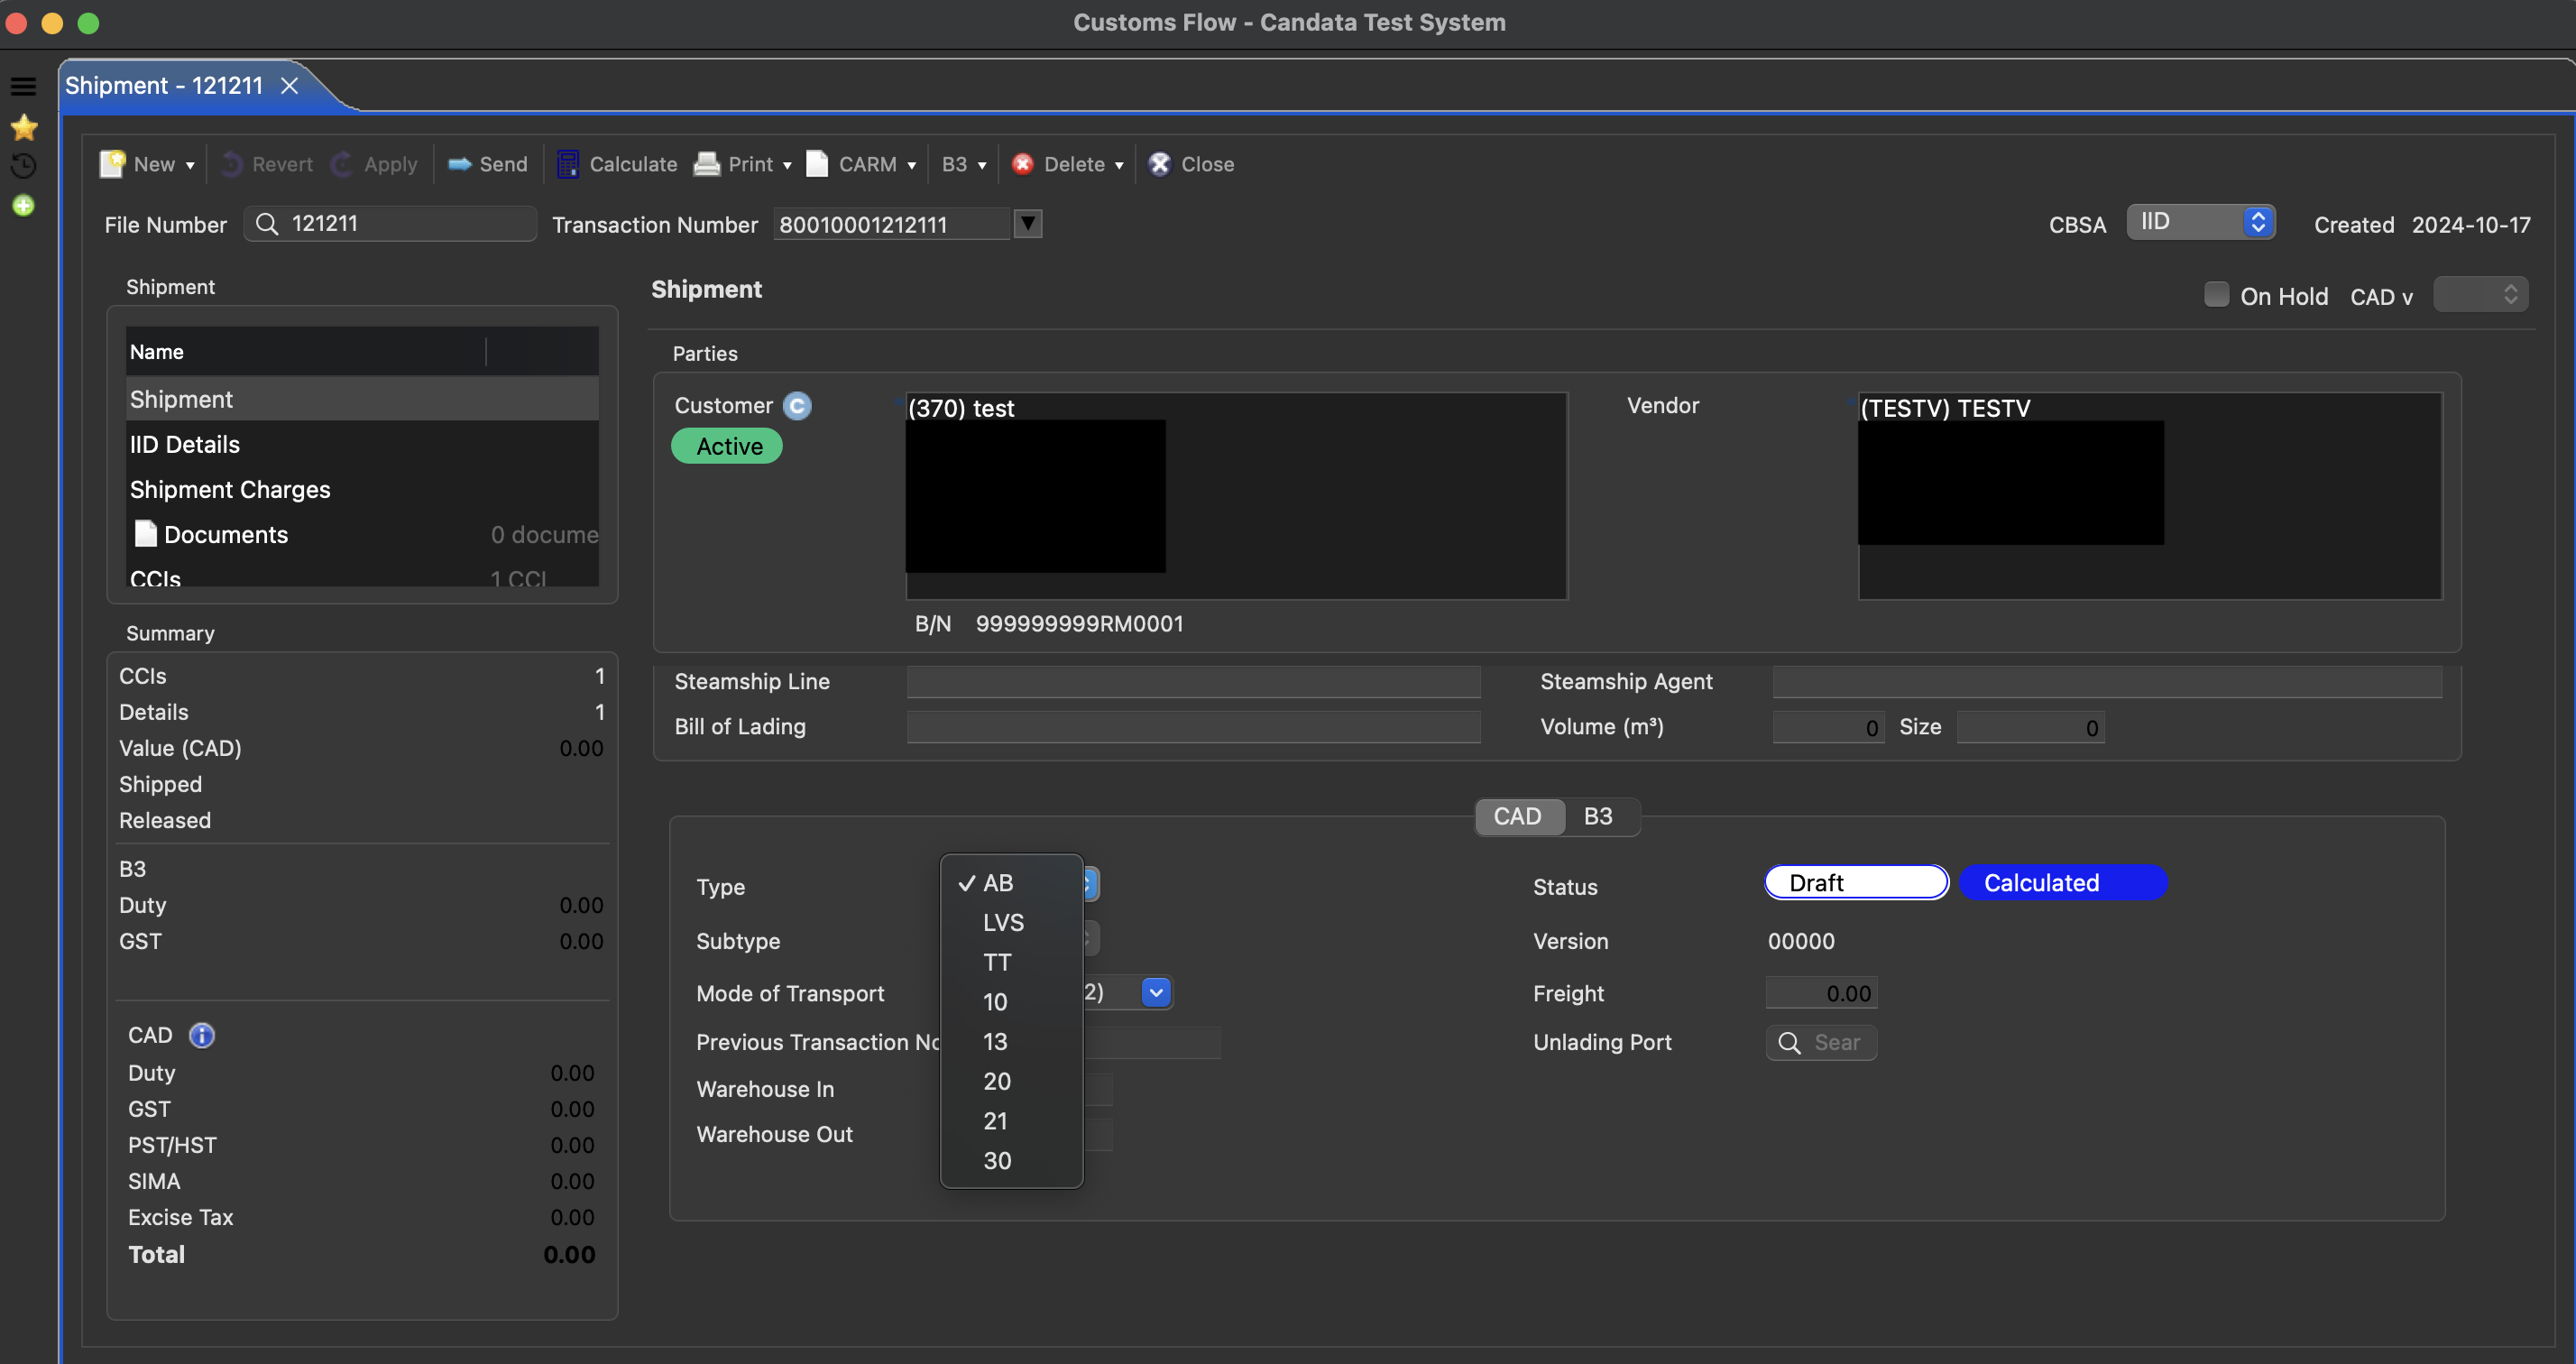Select Shipment Charges in the list
2576x1364 pixels.
(x=362, y=489)
